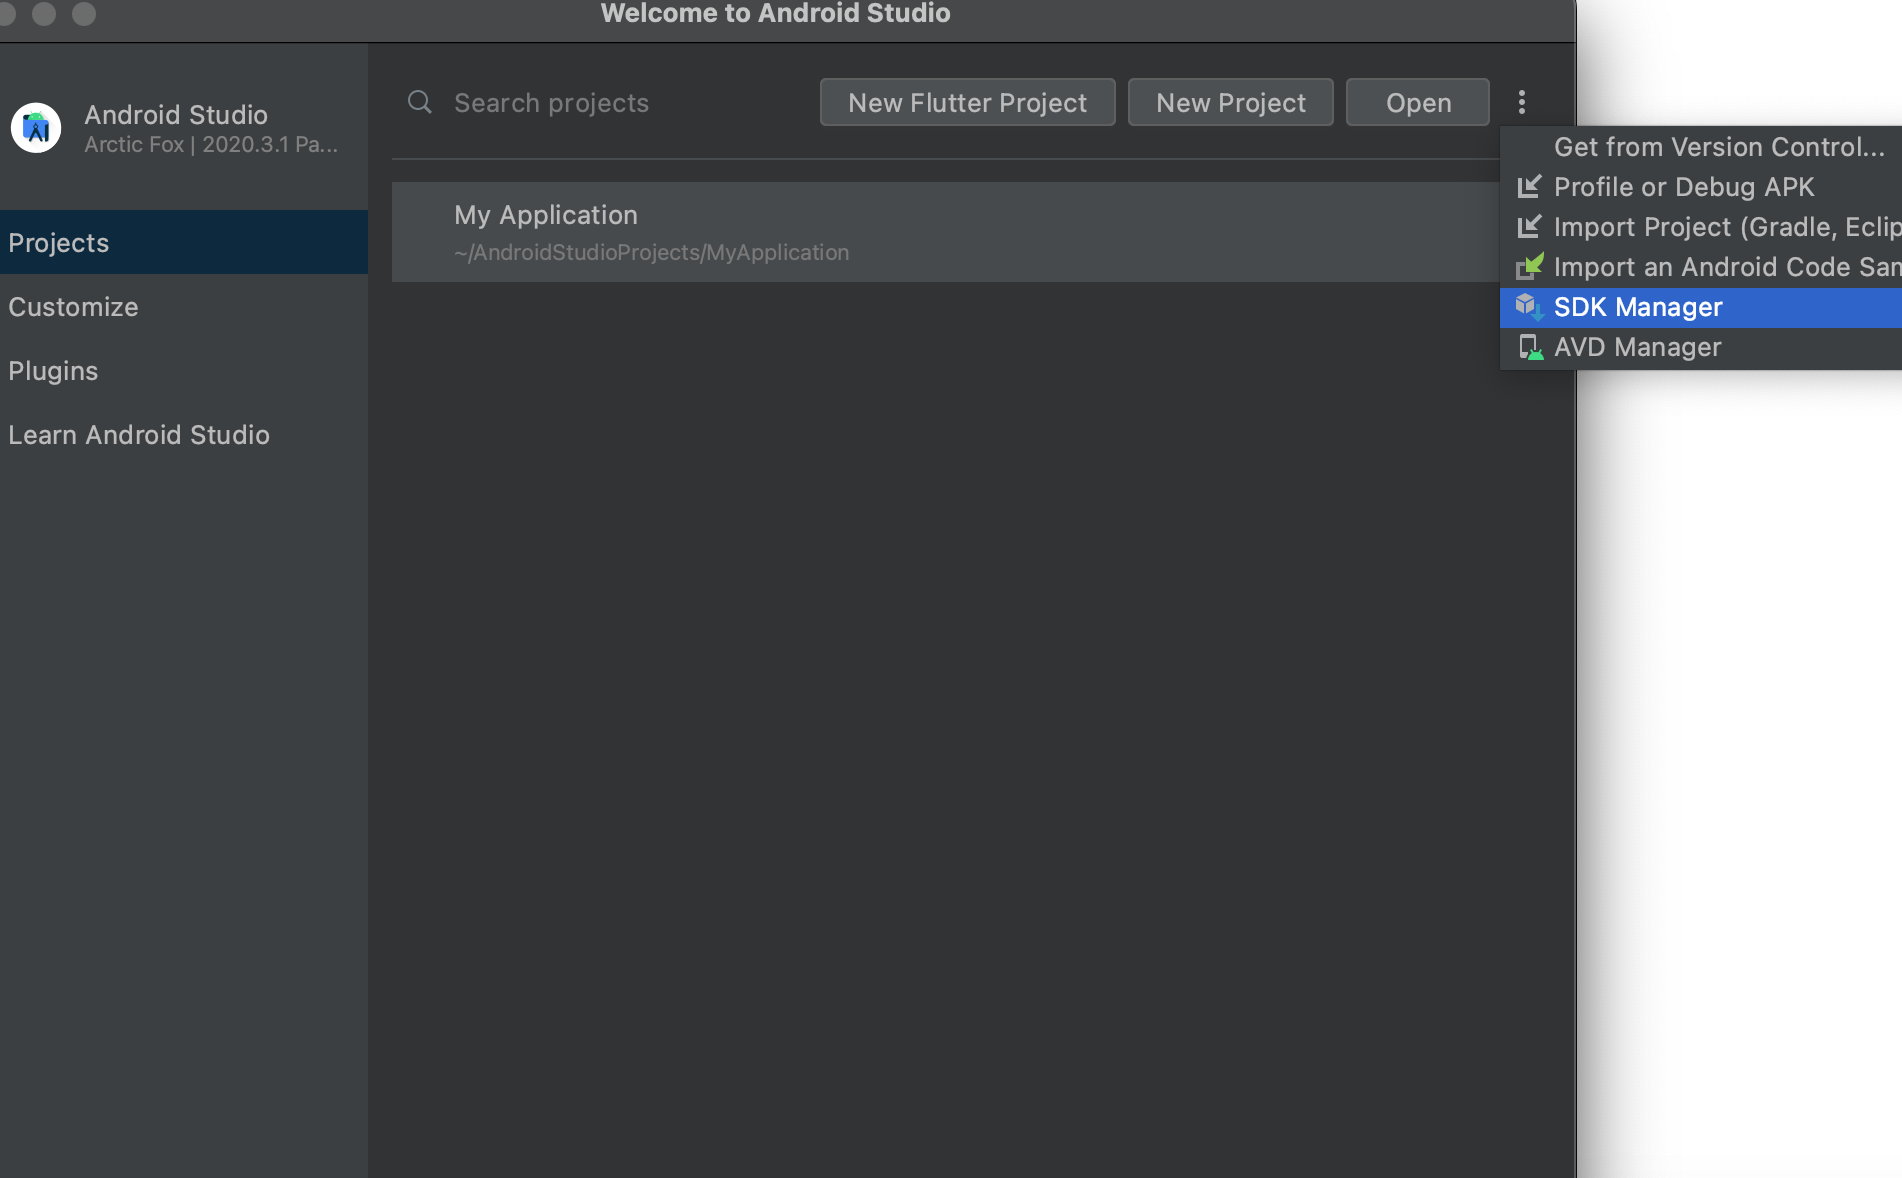
Task: Open AVD Manager from the menu
Action: coord(1701,347)
